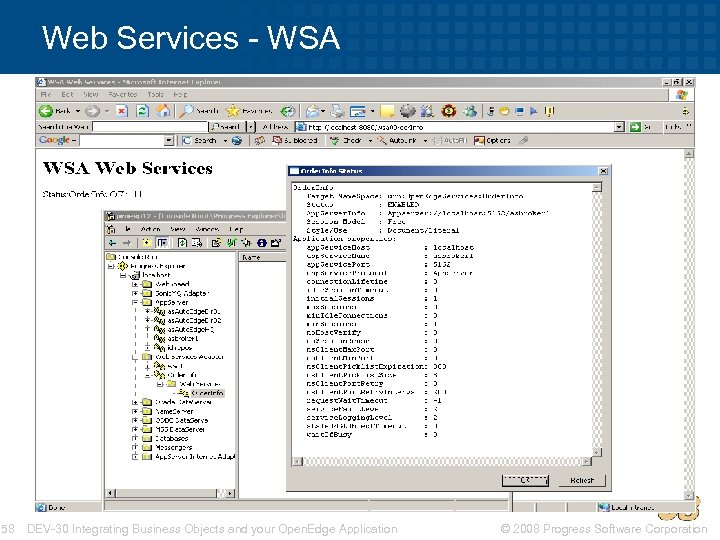
Task: Open the Mail envelope icon
Action: coord(312,111)
